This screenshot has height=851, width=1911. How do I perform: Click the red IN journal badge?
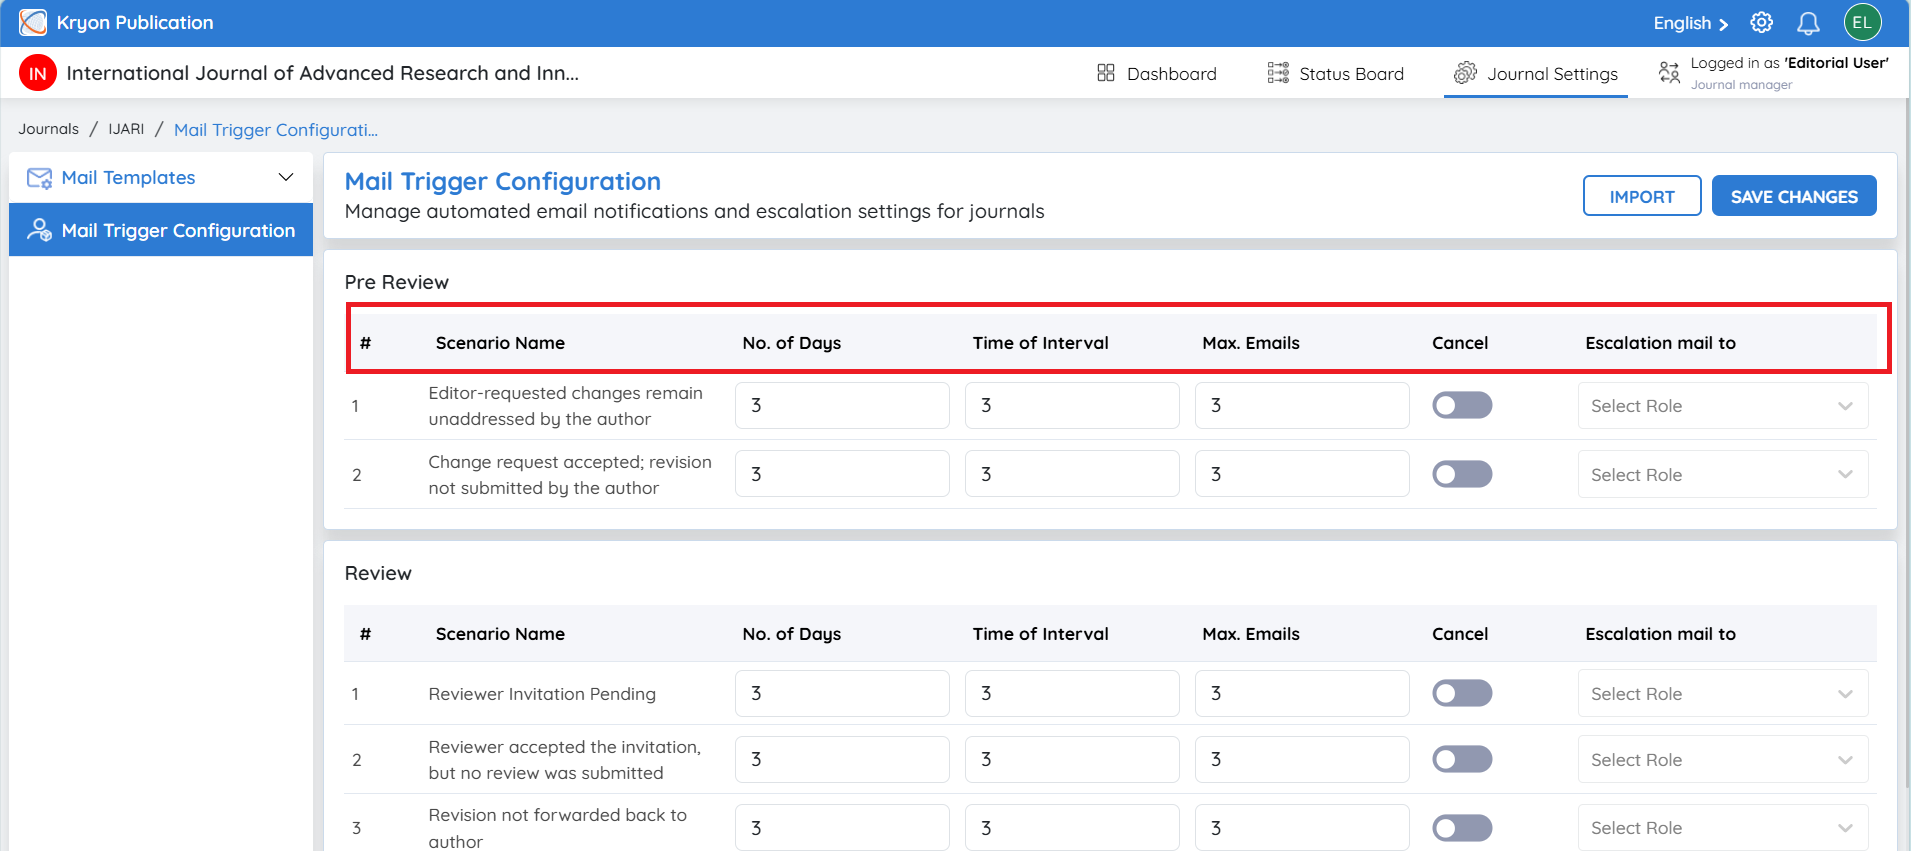click(38, 73)
